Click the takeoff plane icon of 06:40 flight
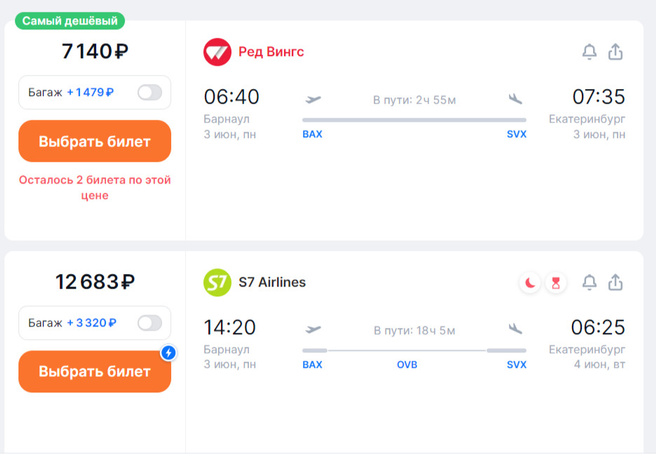Viewport: 656px width, 459px height. click(x=313, y=99)
